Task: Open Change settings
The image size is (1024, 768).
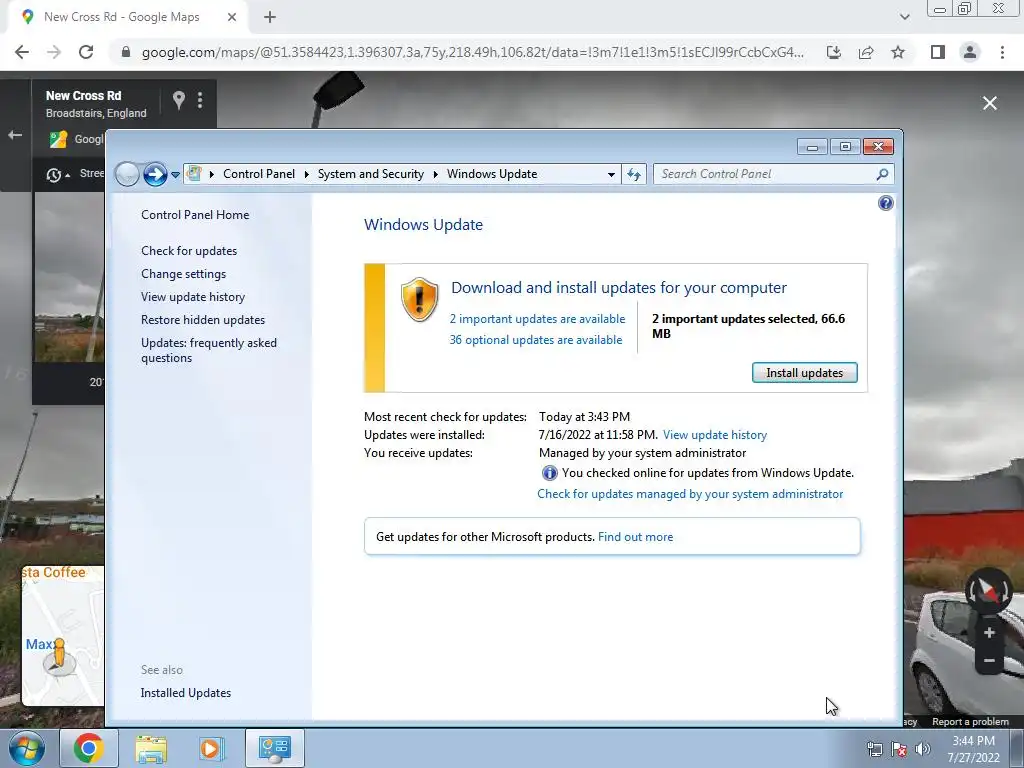Action: 184,274
